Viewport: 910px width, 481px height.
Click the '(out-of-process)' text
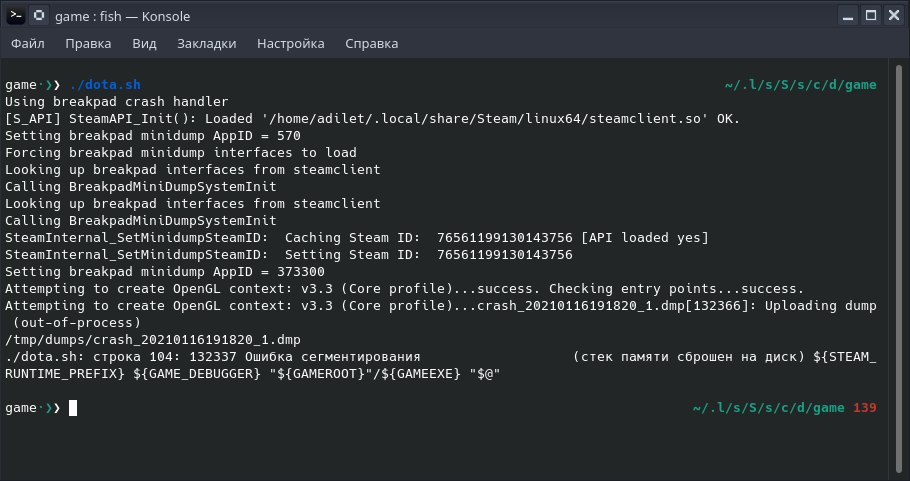pos(77,323)
